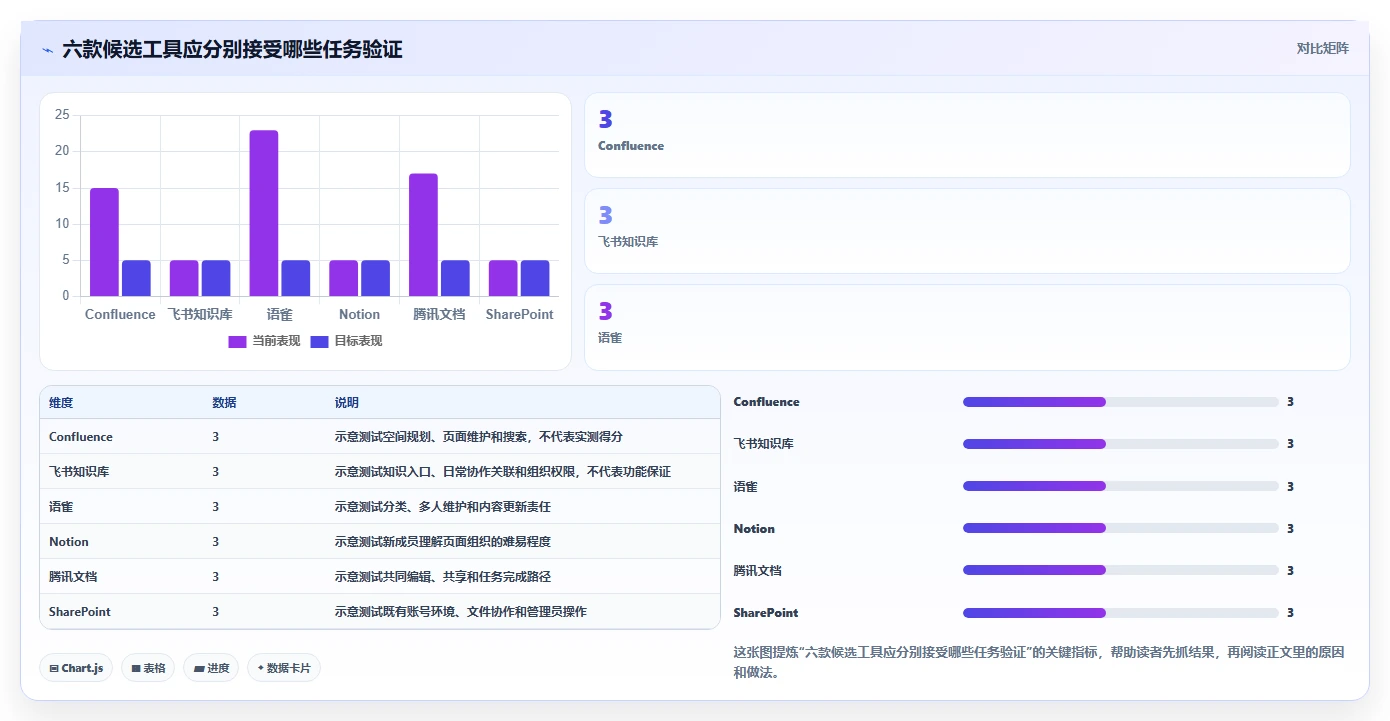Screen dimensions: 1390x721
Task: Click the 维度 column header
Action: point(61,403)
